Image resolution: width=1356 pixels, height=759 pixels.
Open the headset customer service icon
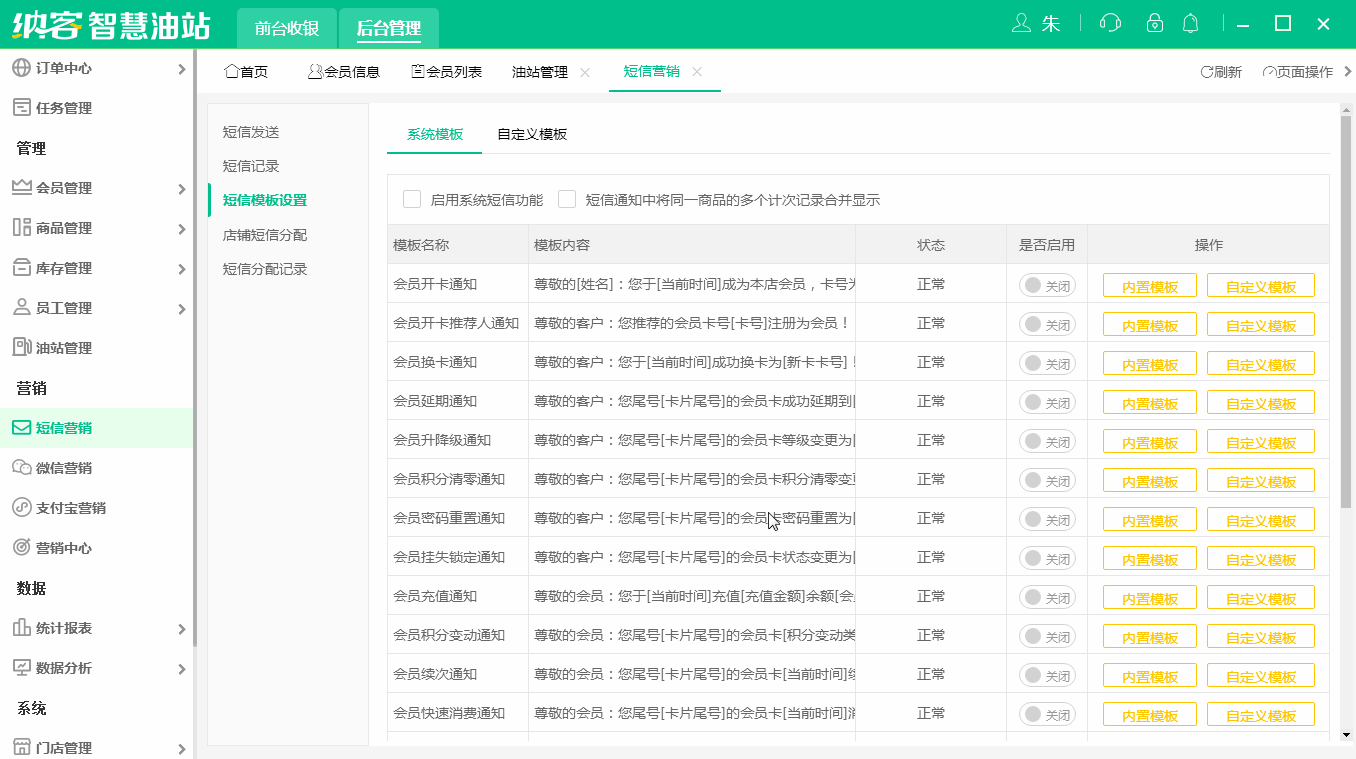click(1110, 23)
